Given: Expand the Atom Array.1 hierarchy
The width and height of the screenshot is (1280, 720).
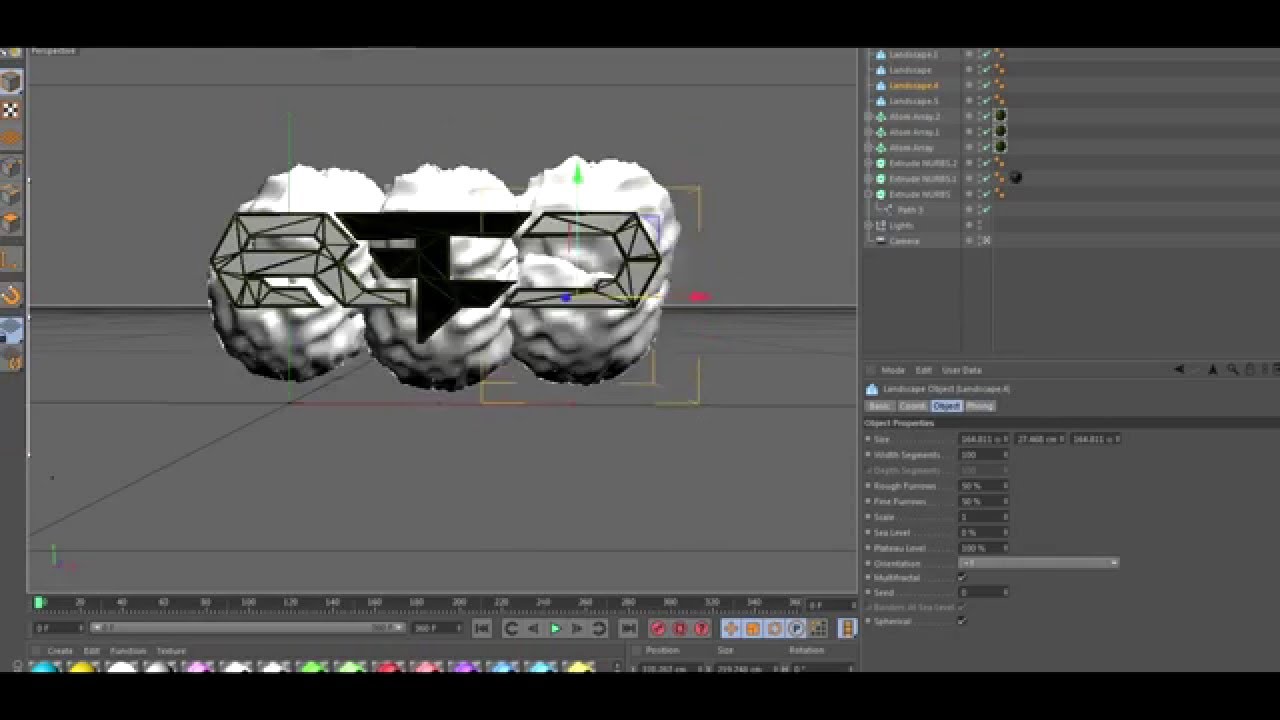Looking at the screenshot, I should 868,132.
